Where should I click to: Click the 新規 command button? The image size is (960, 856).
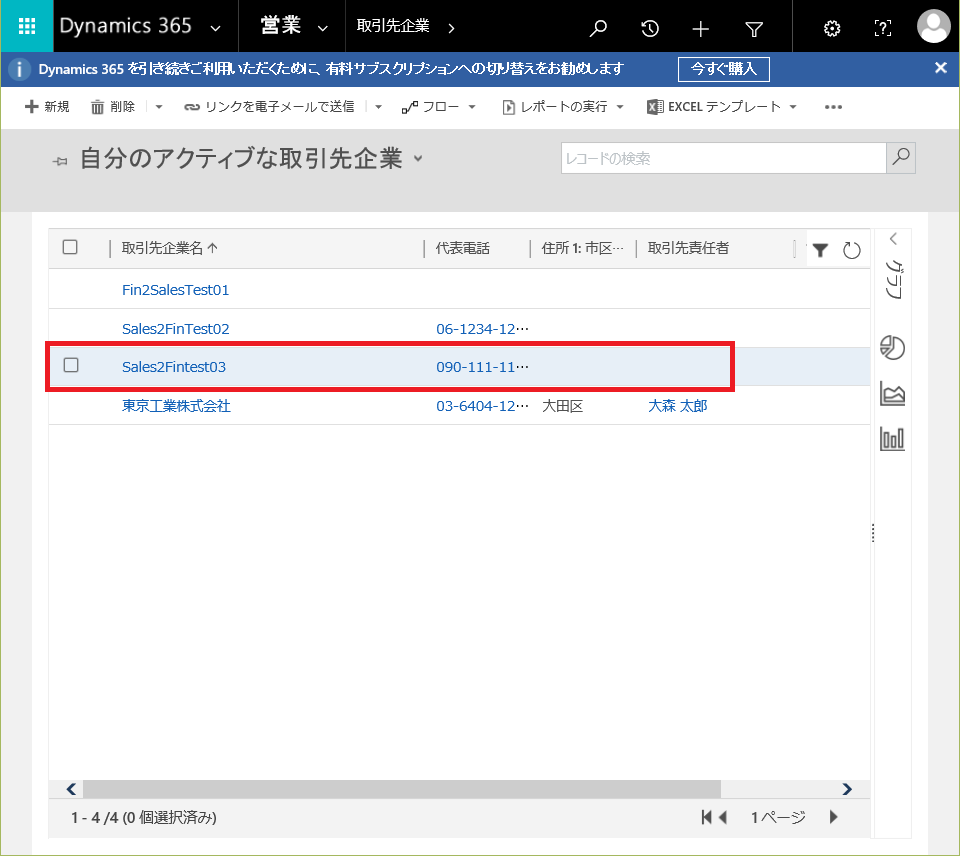(47, 107)
